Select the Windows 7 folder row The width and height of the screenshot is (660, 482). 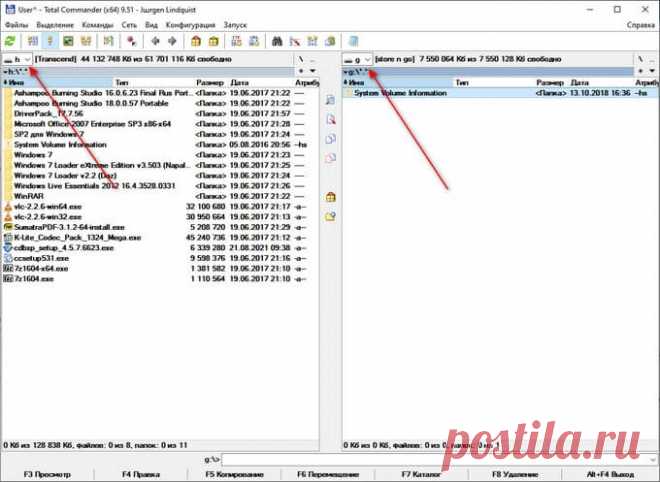coord(160,155)
